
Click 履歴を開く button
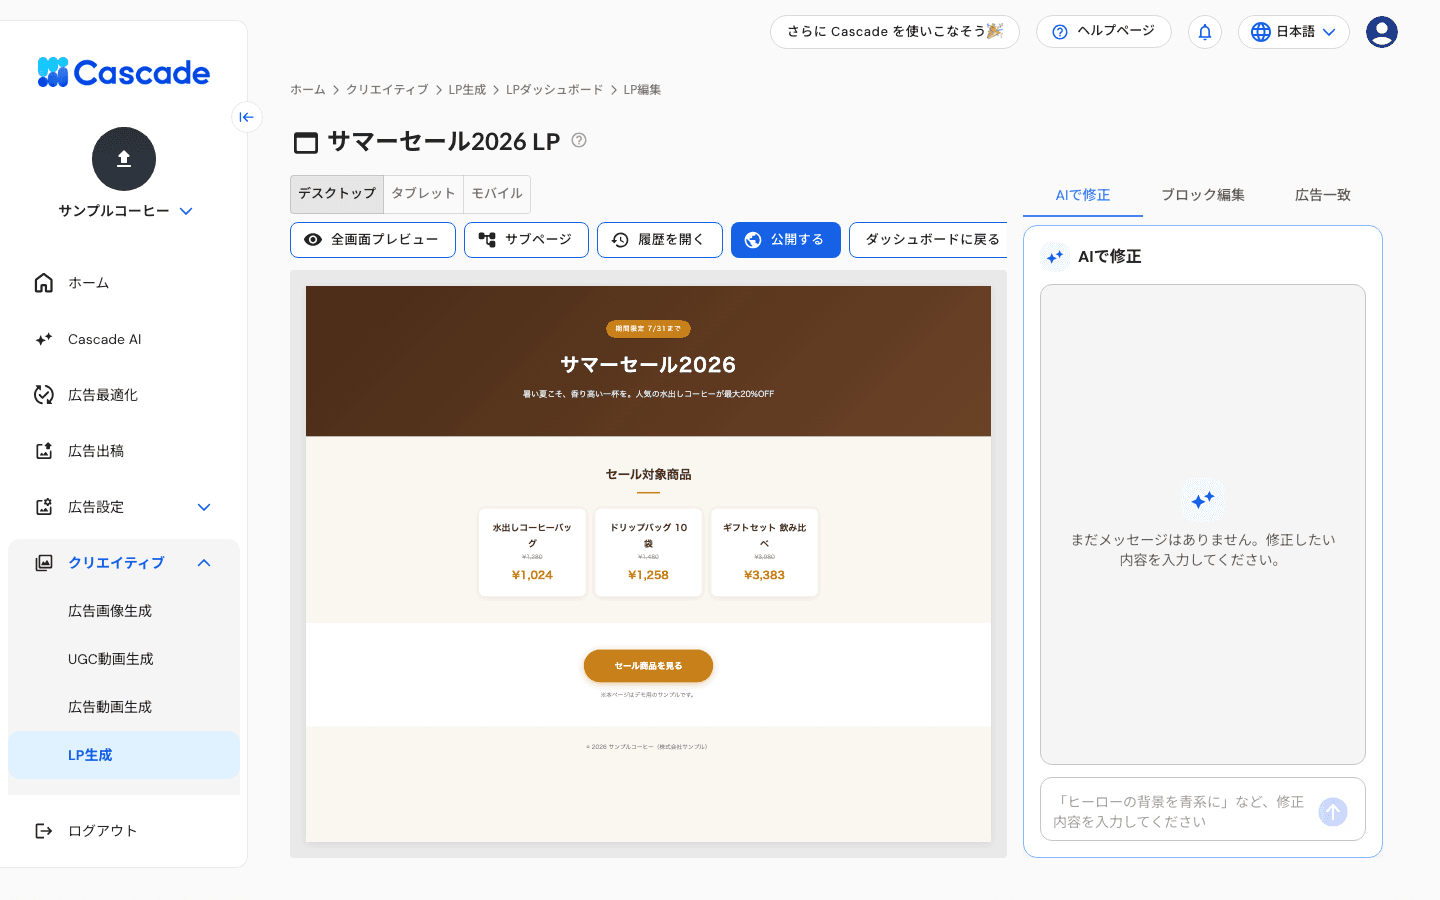click(660, 240)
